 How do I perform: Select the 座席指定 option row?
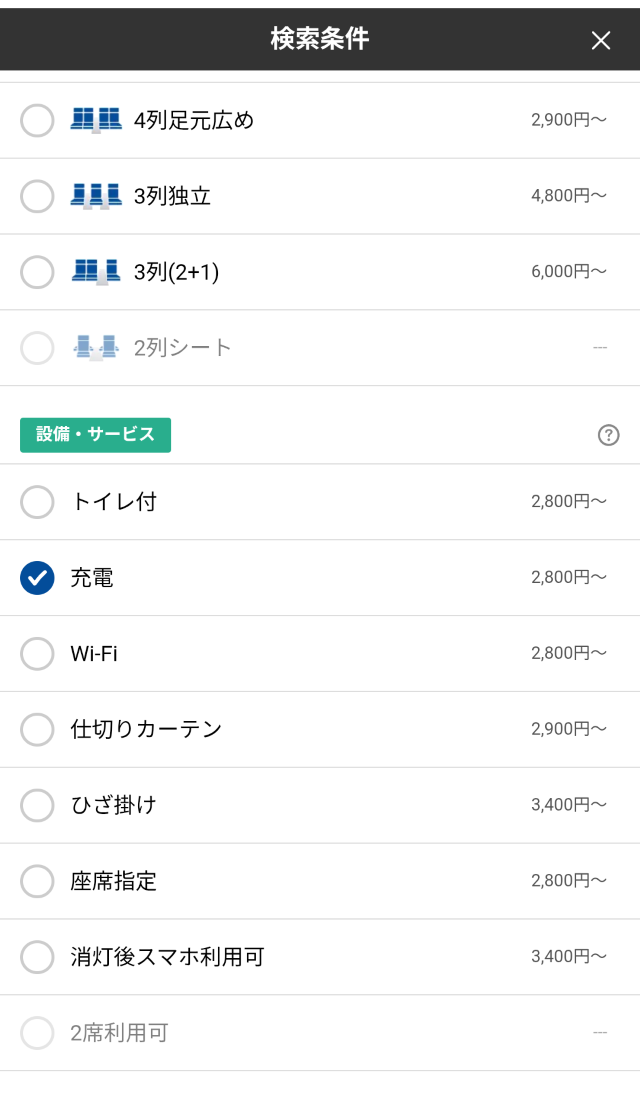[37, 881]
